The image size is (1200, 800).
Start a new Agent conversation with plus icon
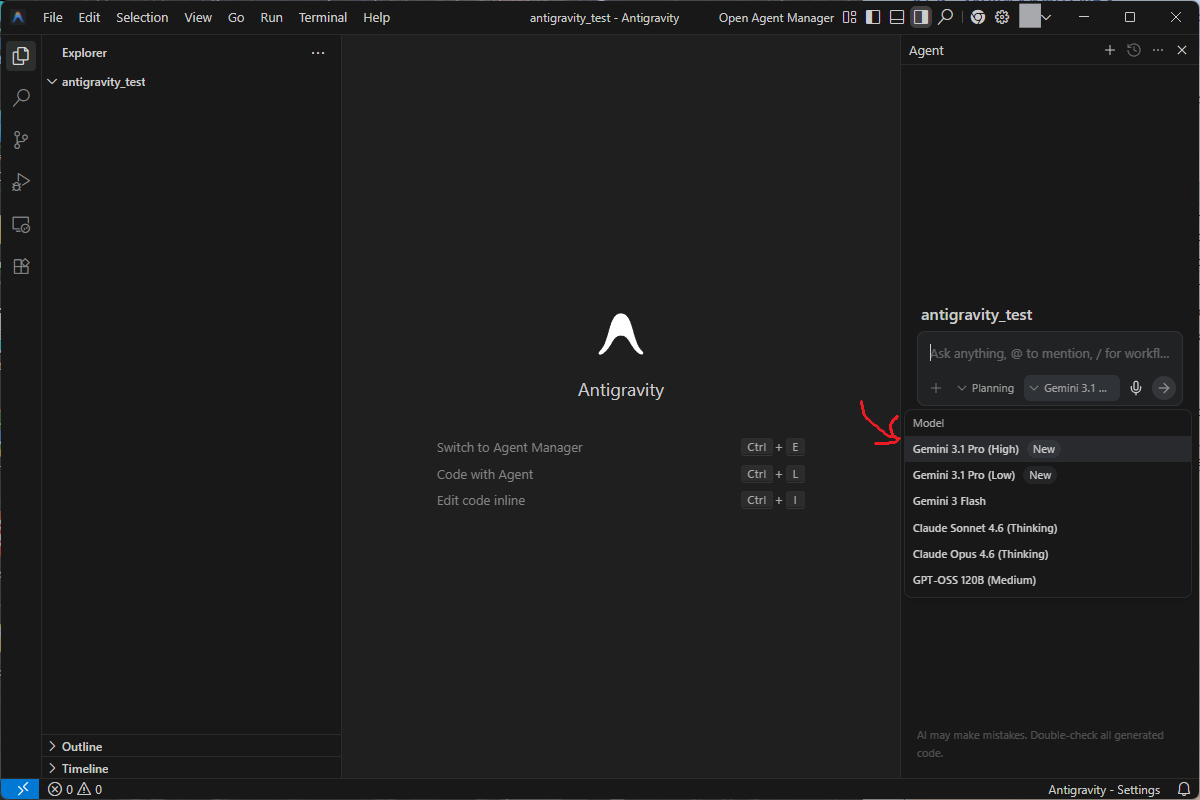pyautogui.click(x=1109, y=50)
